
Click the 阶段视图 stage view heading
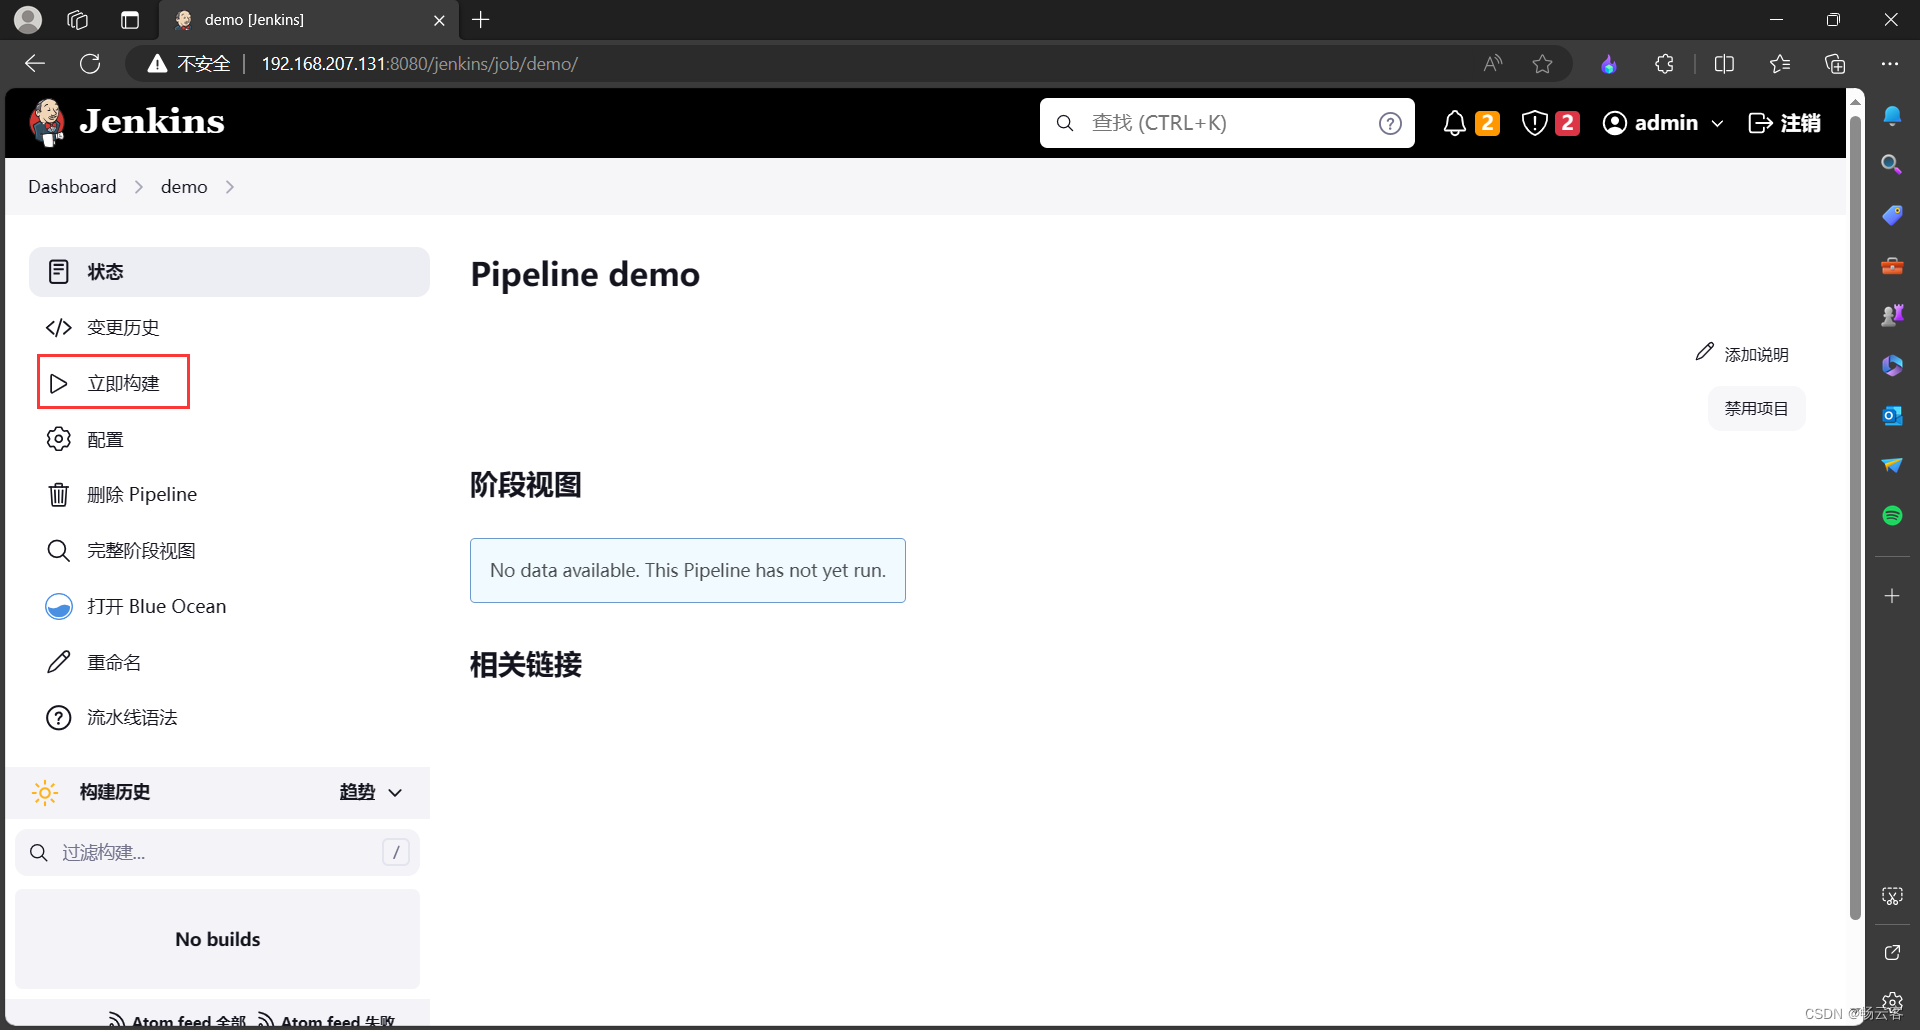526,485
